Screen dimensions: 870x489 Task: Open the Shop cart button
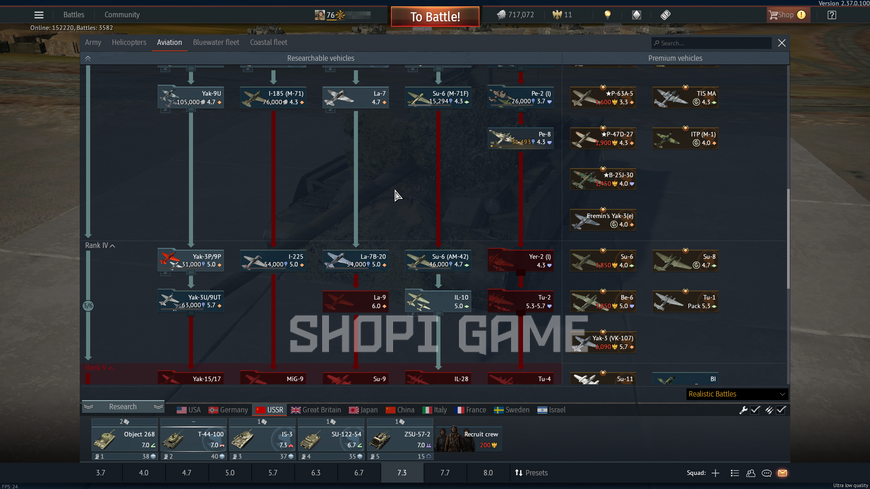coord(787,15)
